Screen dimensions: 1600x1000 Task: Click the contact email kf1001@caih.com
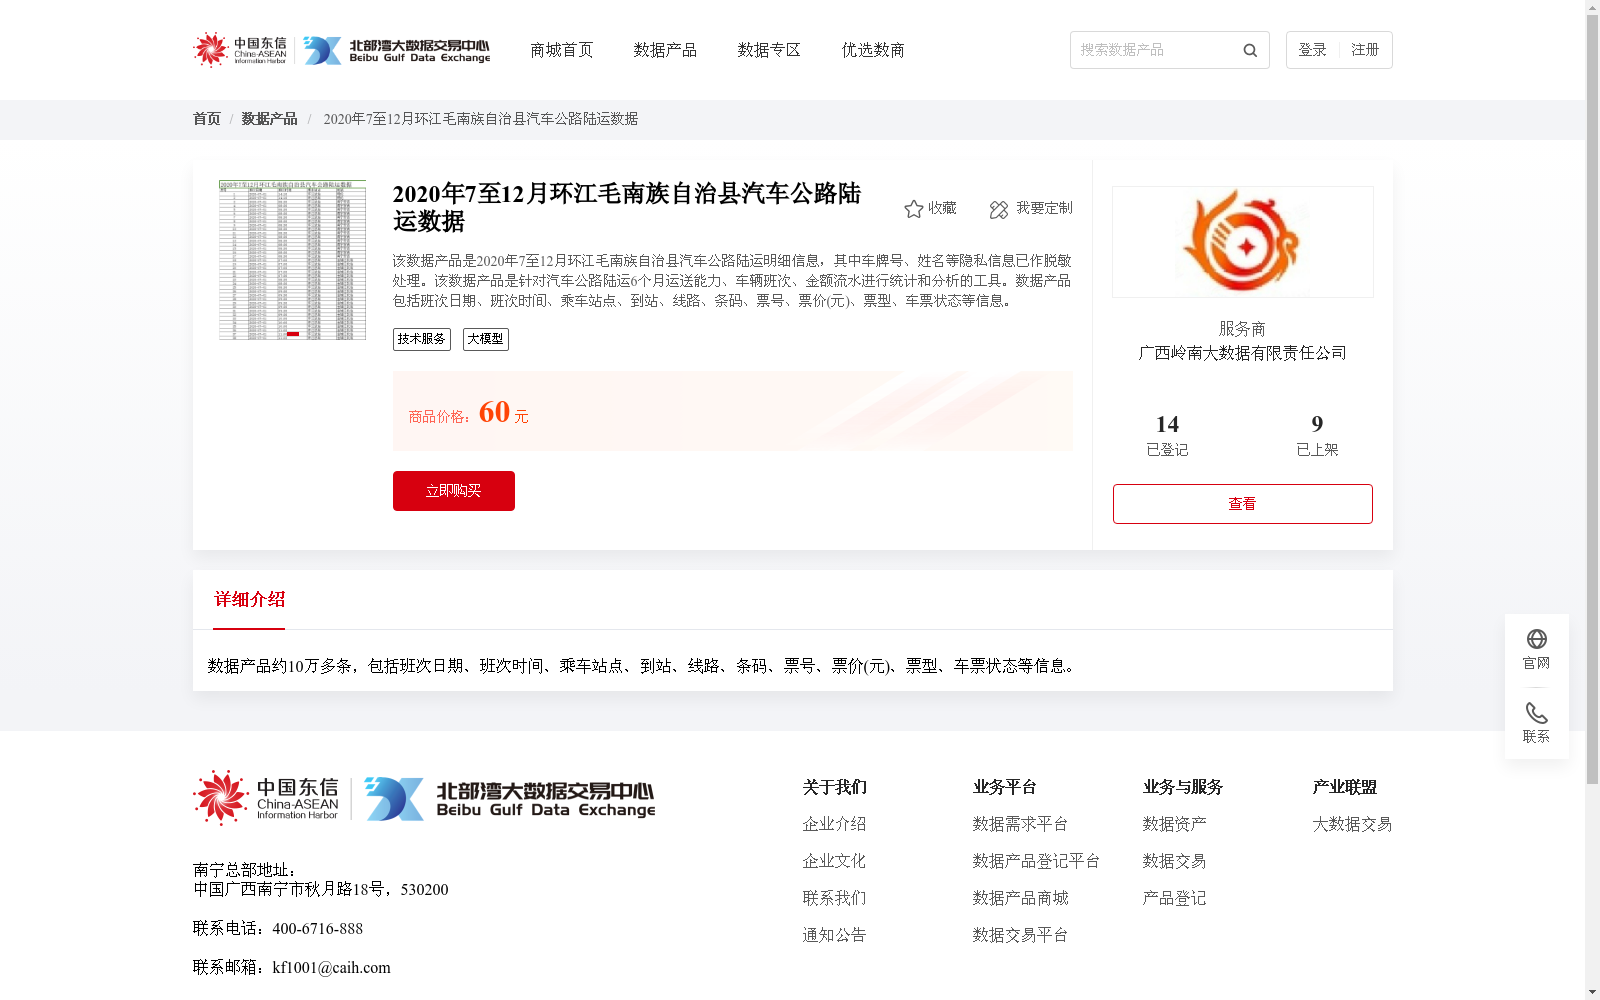click(x=331, y=968)
